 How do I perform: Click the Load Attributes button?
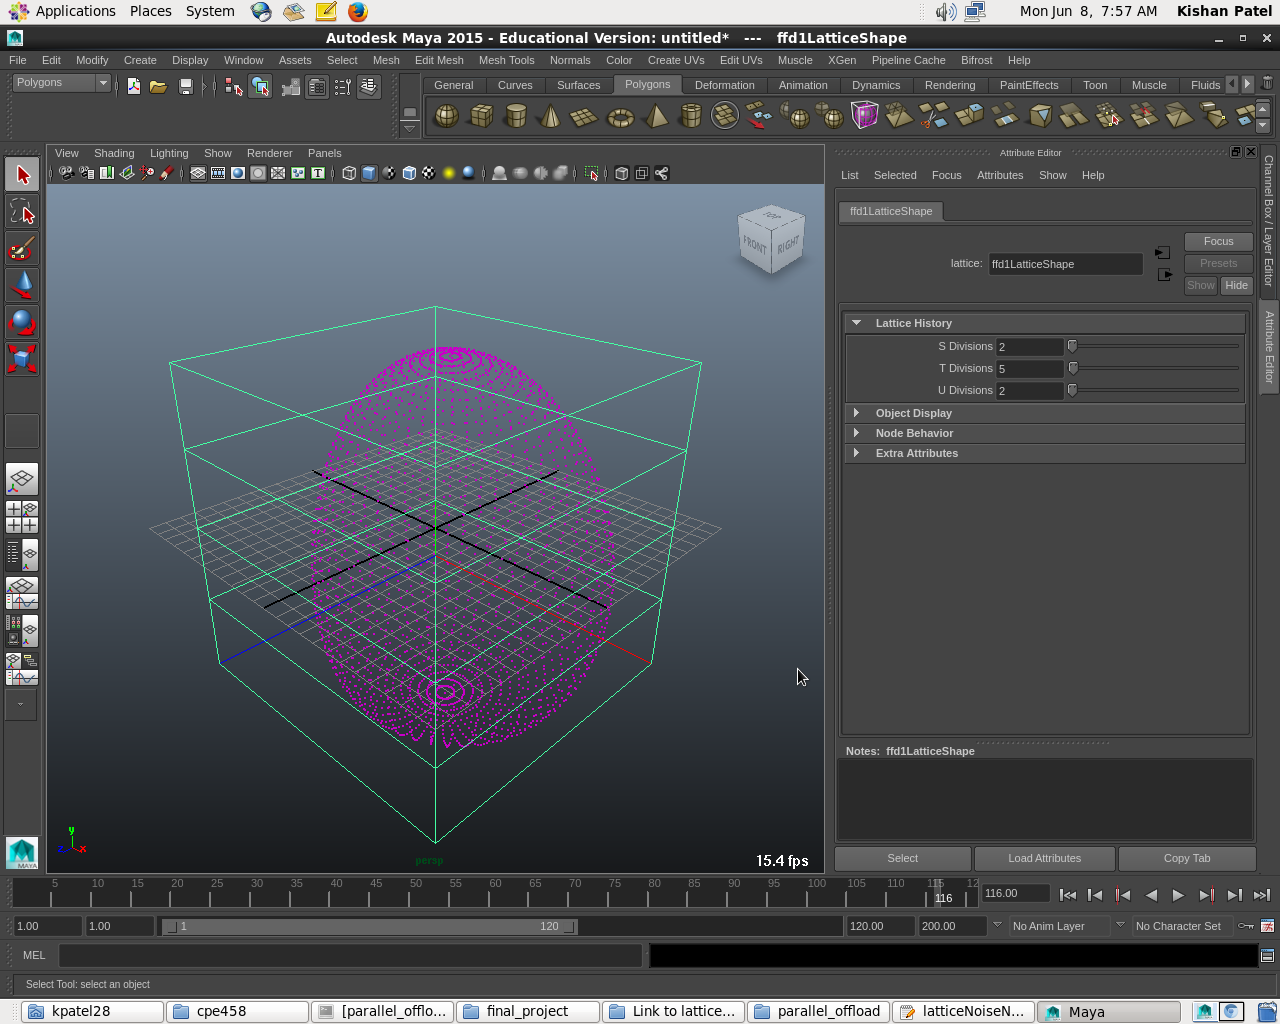[x=1044, y=858]
